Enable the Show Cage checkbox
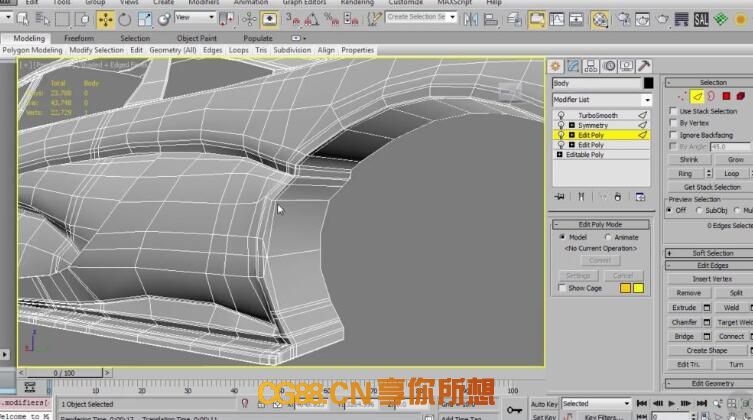 click(x=562, y=288)
